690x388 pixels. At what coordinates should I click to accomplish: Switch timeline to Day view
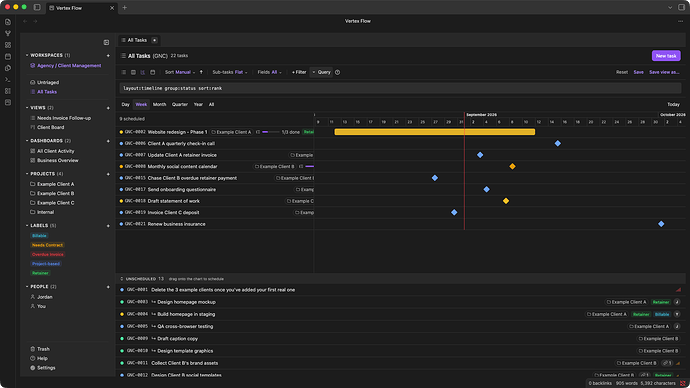[125, 105]
